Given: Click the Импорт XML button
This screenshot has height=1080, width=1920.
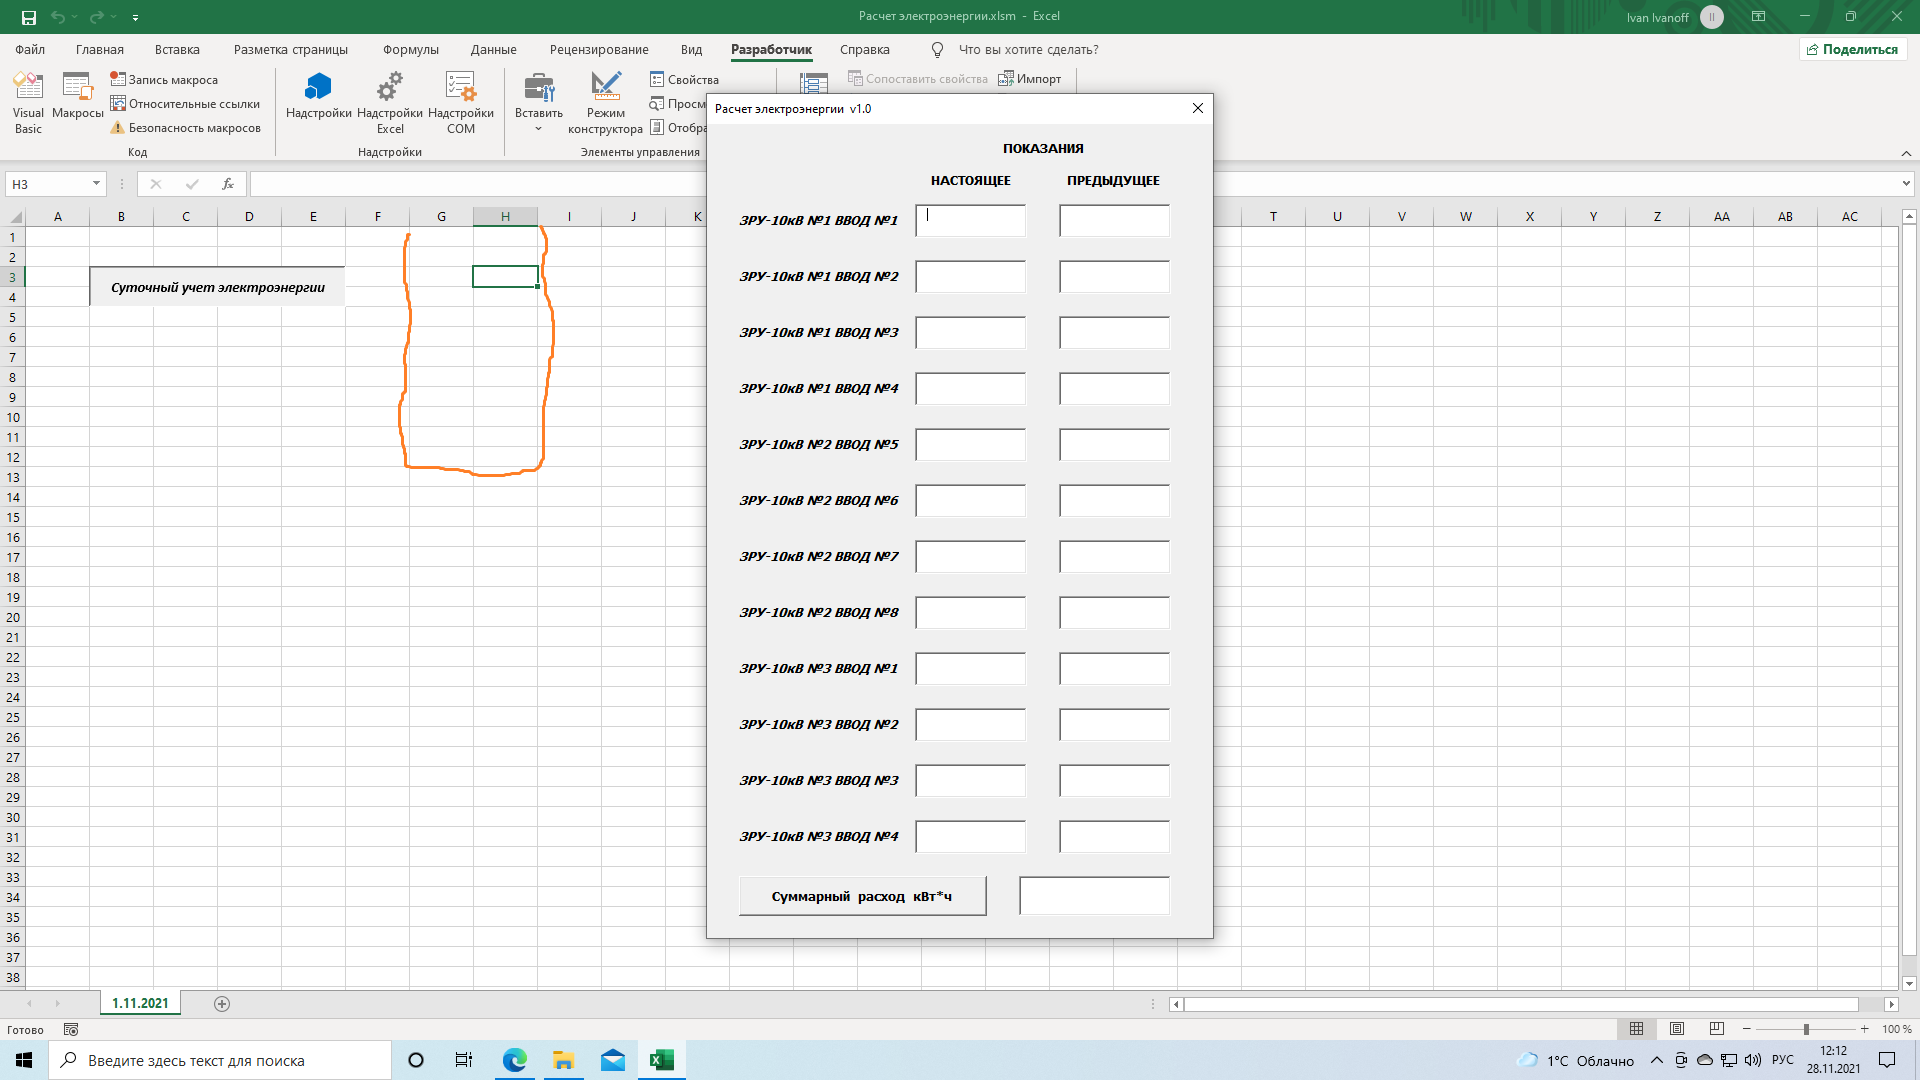Looking at the screenshot, I should tap(1029, 79).
